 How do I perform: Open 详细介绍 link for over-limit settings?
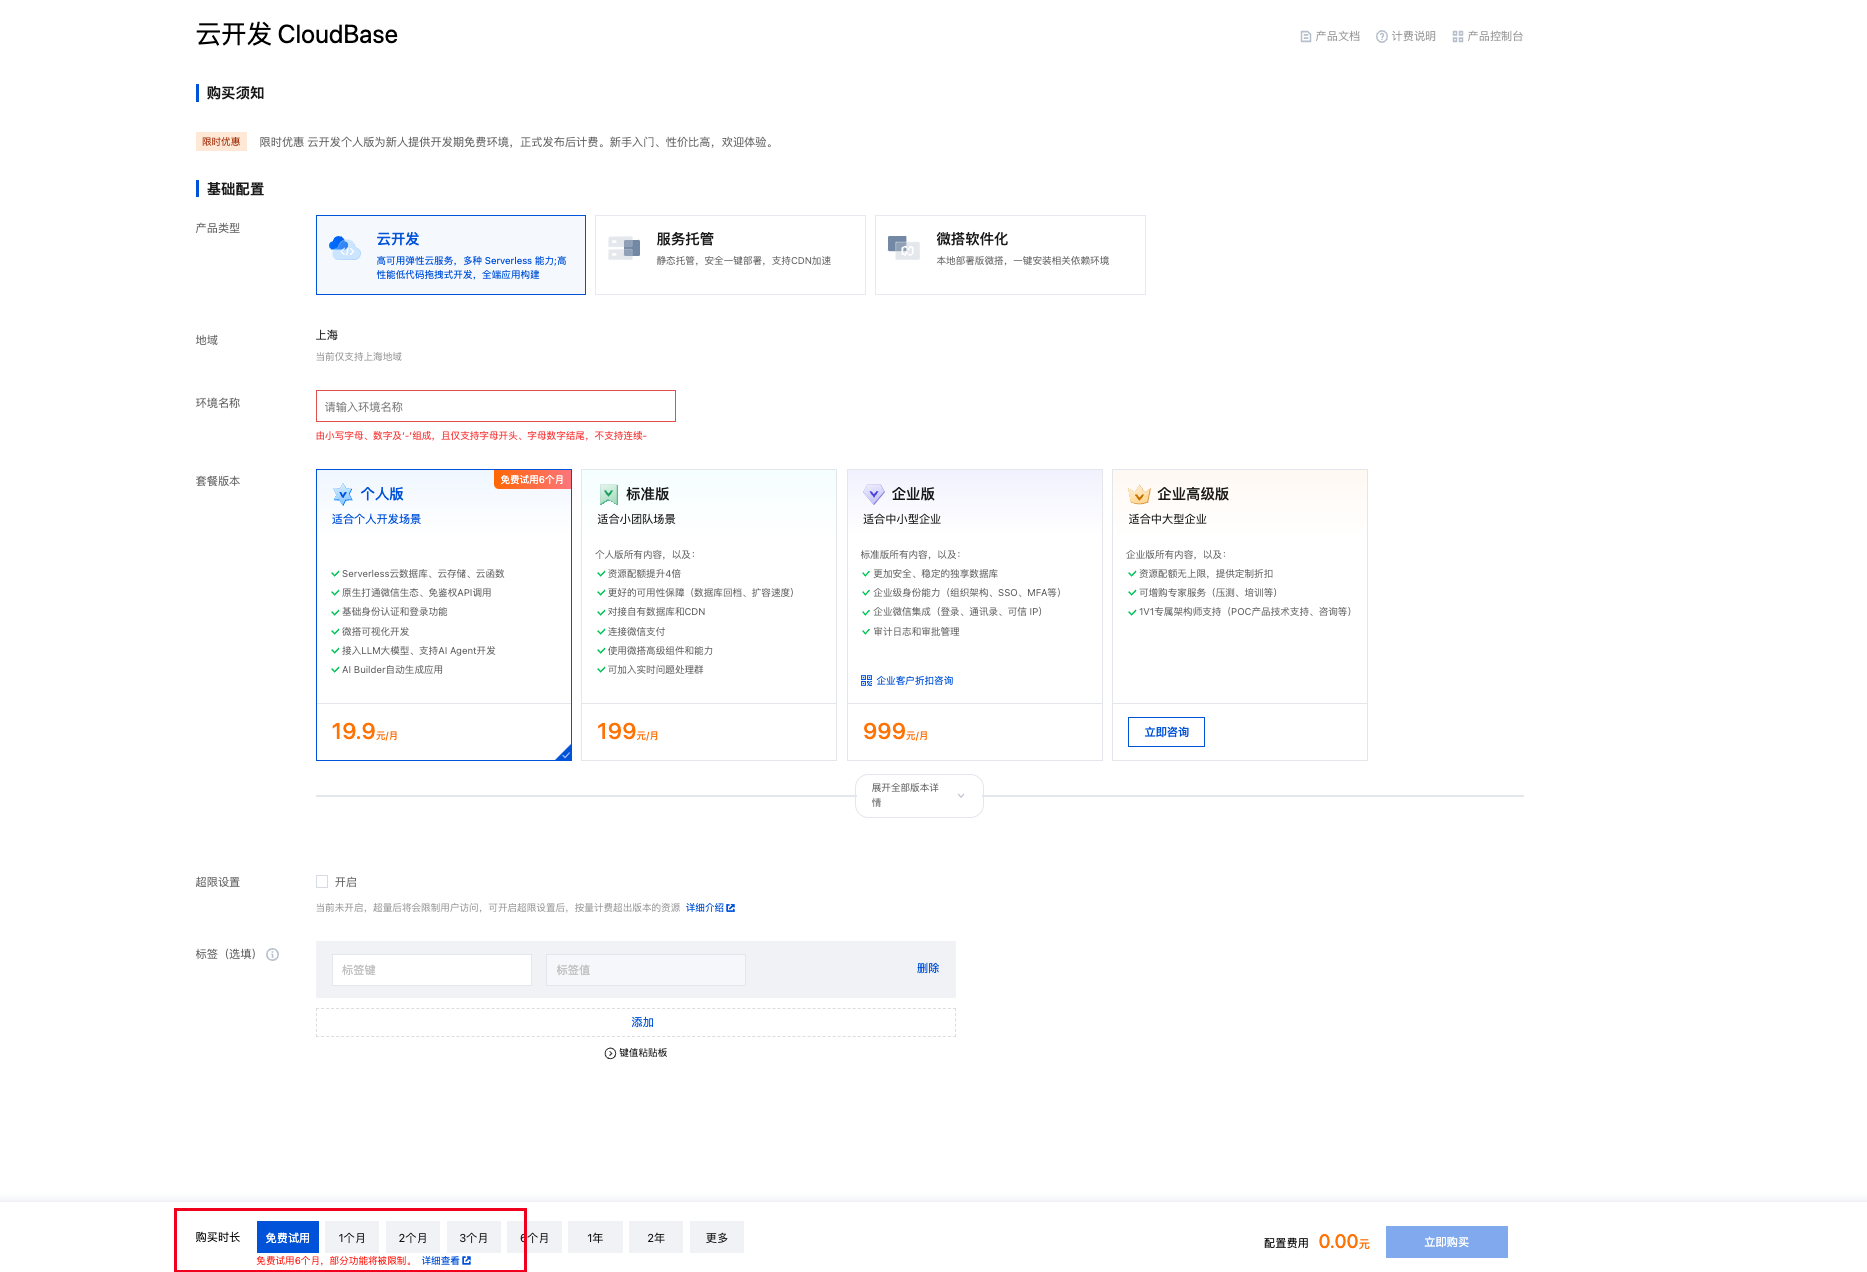coord(710,908)
